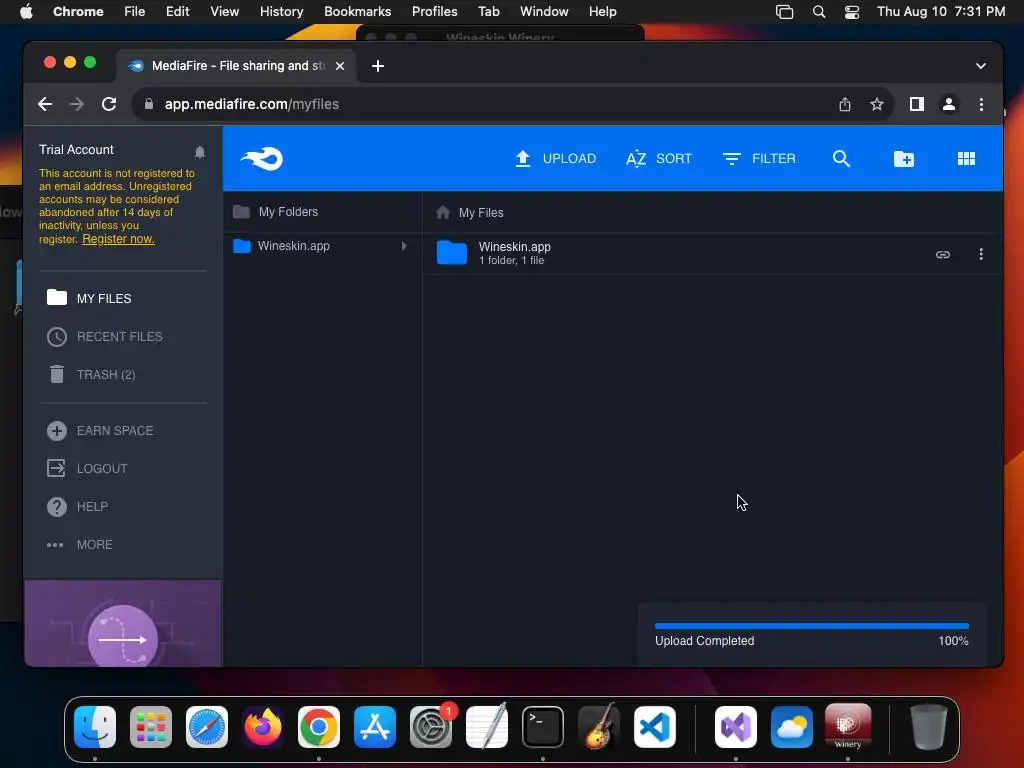Open MY FILES in sidebar
The image size is (1024, 768).
point(89,298)
